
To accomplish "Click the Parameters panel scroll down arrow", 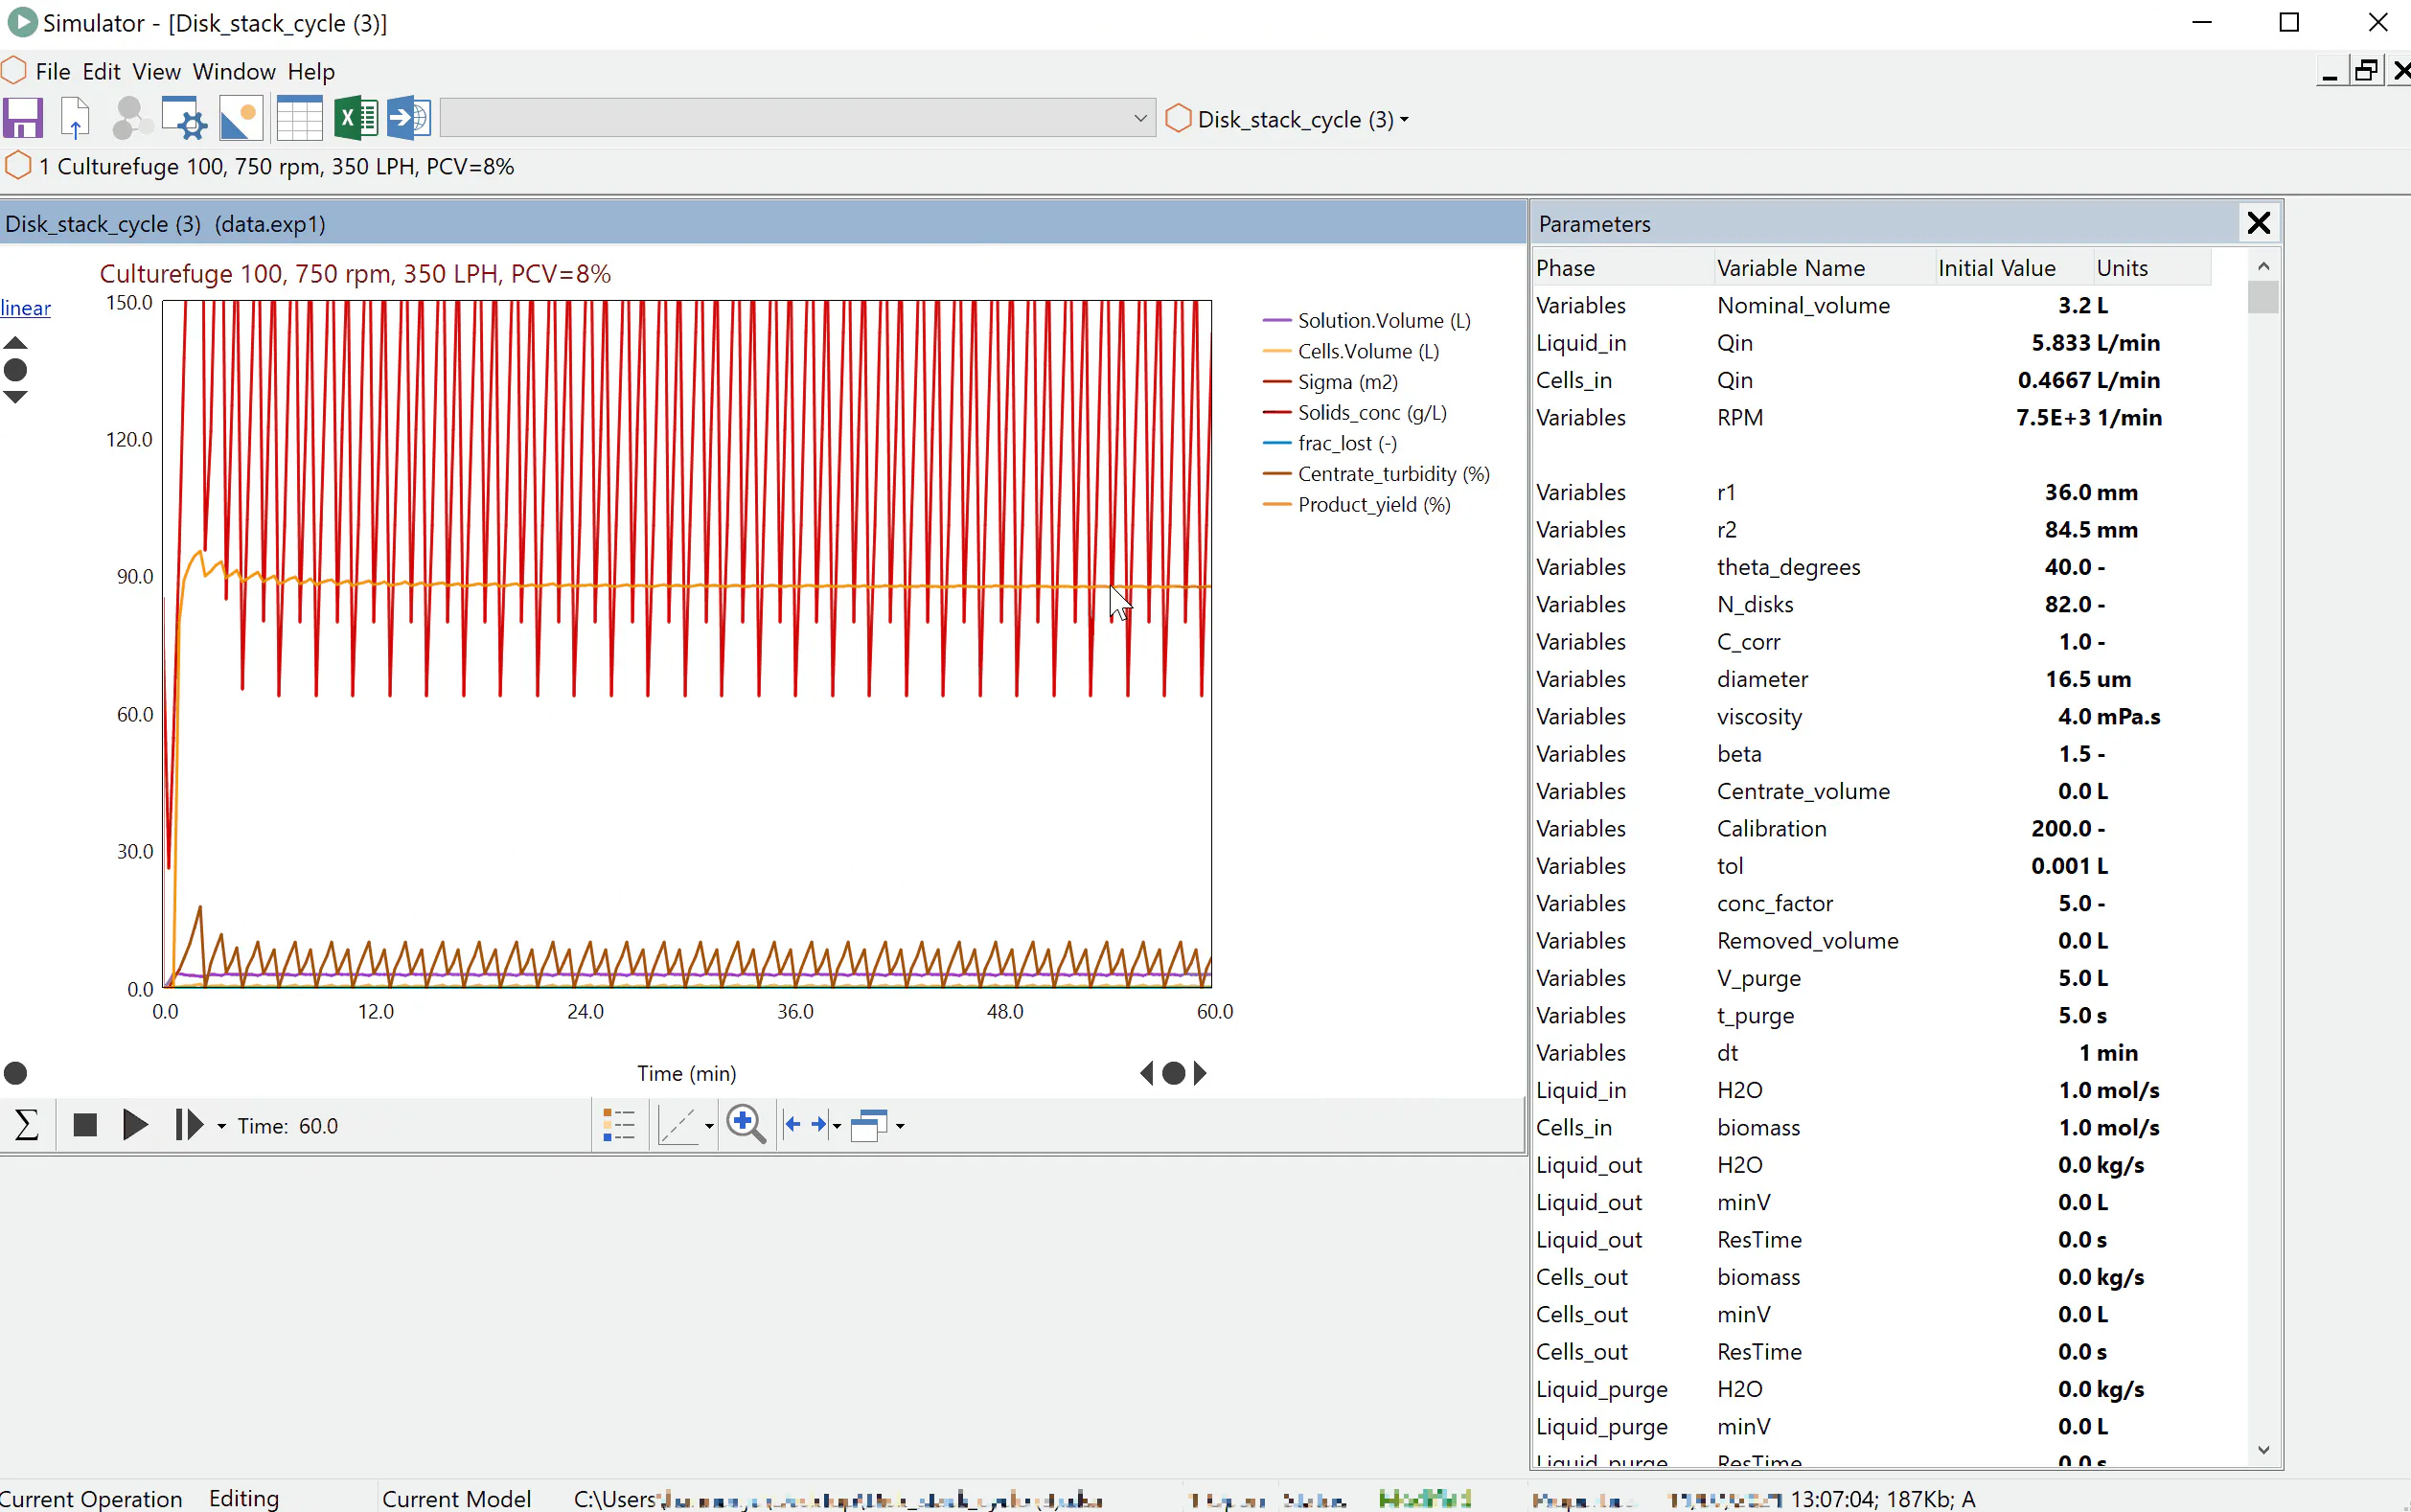I will 2264,1449.
